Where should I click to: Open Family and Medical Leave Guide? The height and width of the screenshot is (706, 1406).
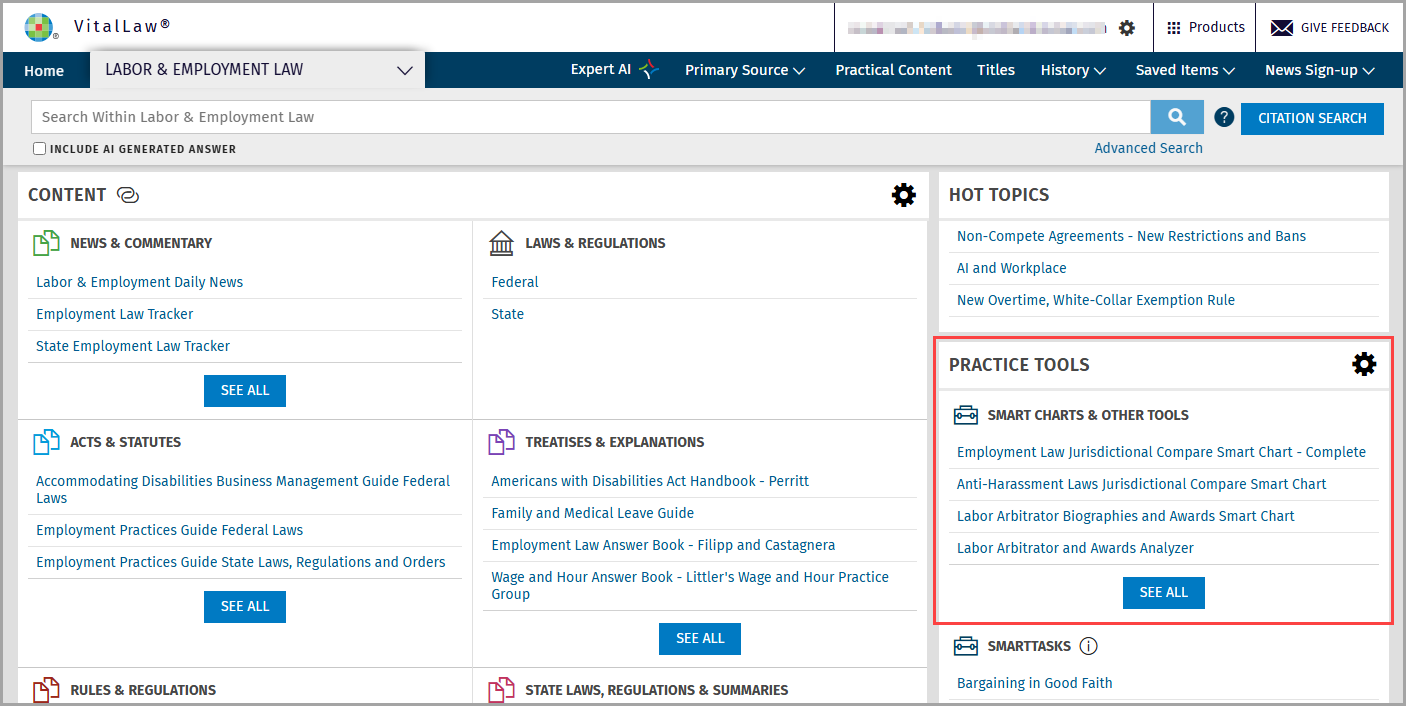click(x=593, y=513)
